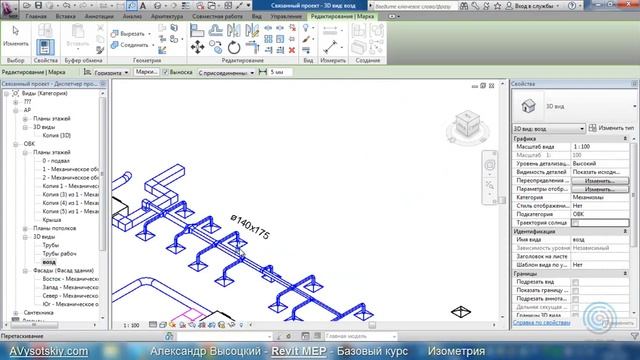Enable the Подрезать вид checkbox
The image size is (640, 360).
[575, 282]
